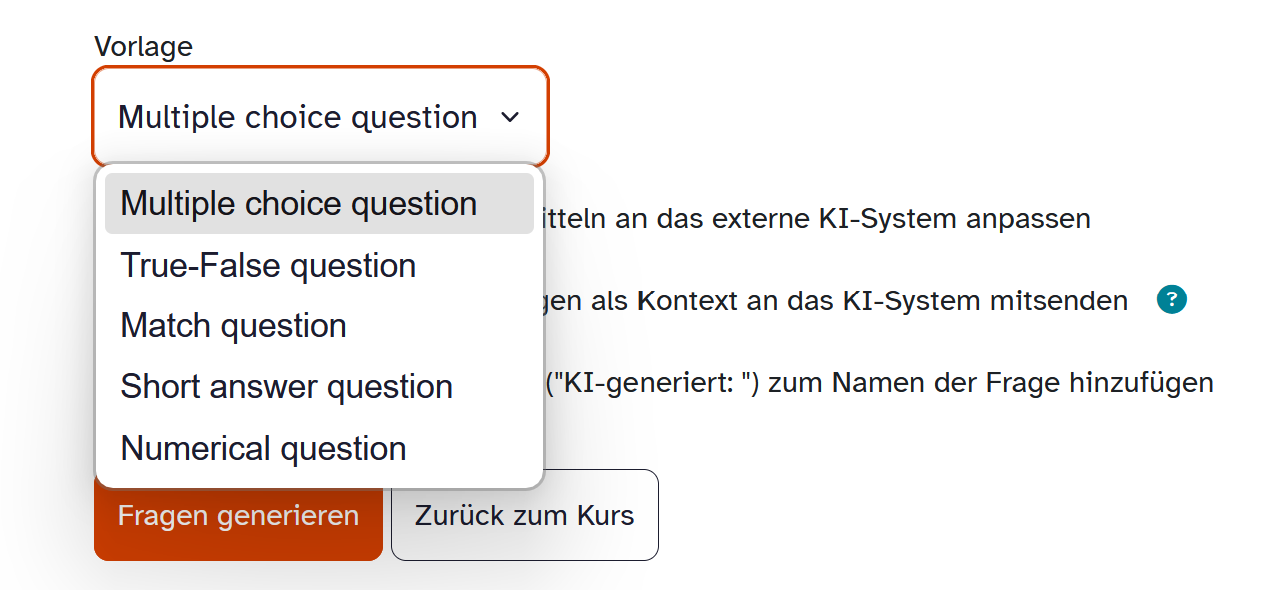Screen dimensions: 1275x590
Task: Select the 'Short answer question' option
Action: pyautogui.click(x=286, y=387)
